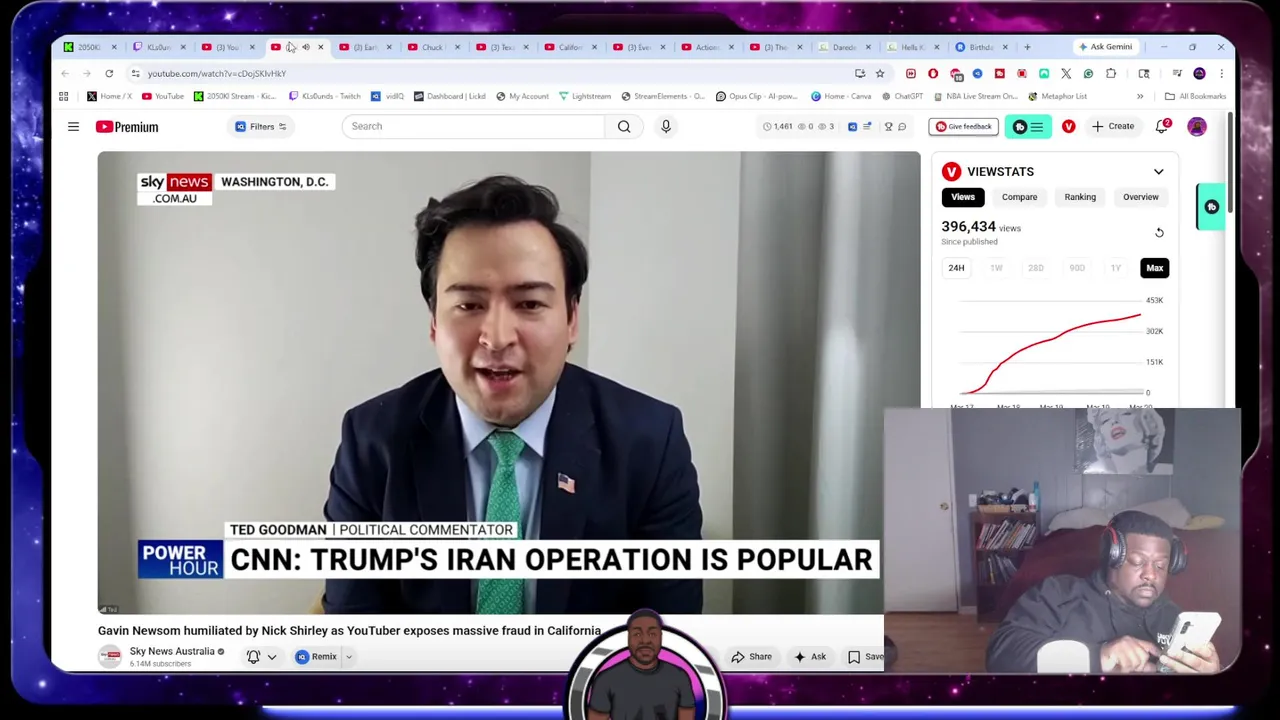Open the browser profile avatar

tap(1199, 73)
